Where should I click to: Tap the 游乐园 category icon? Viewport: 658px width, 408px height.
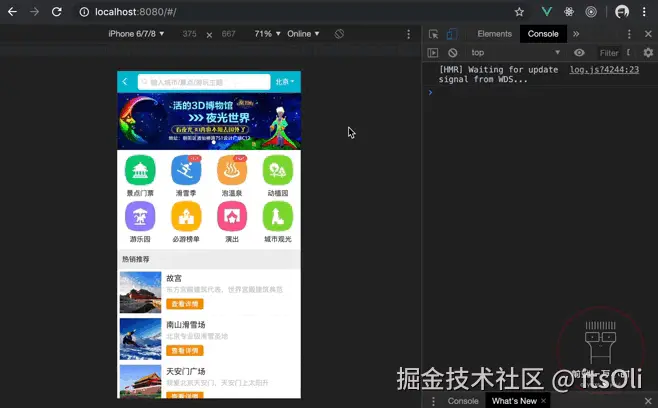pos(140,216)
